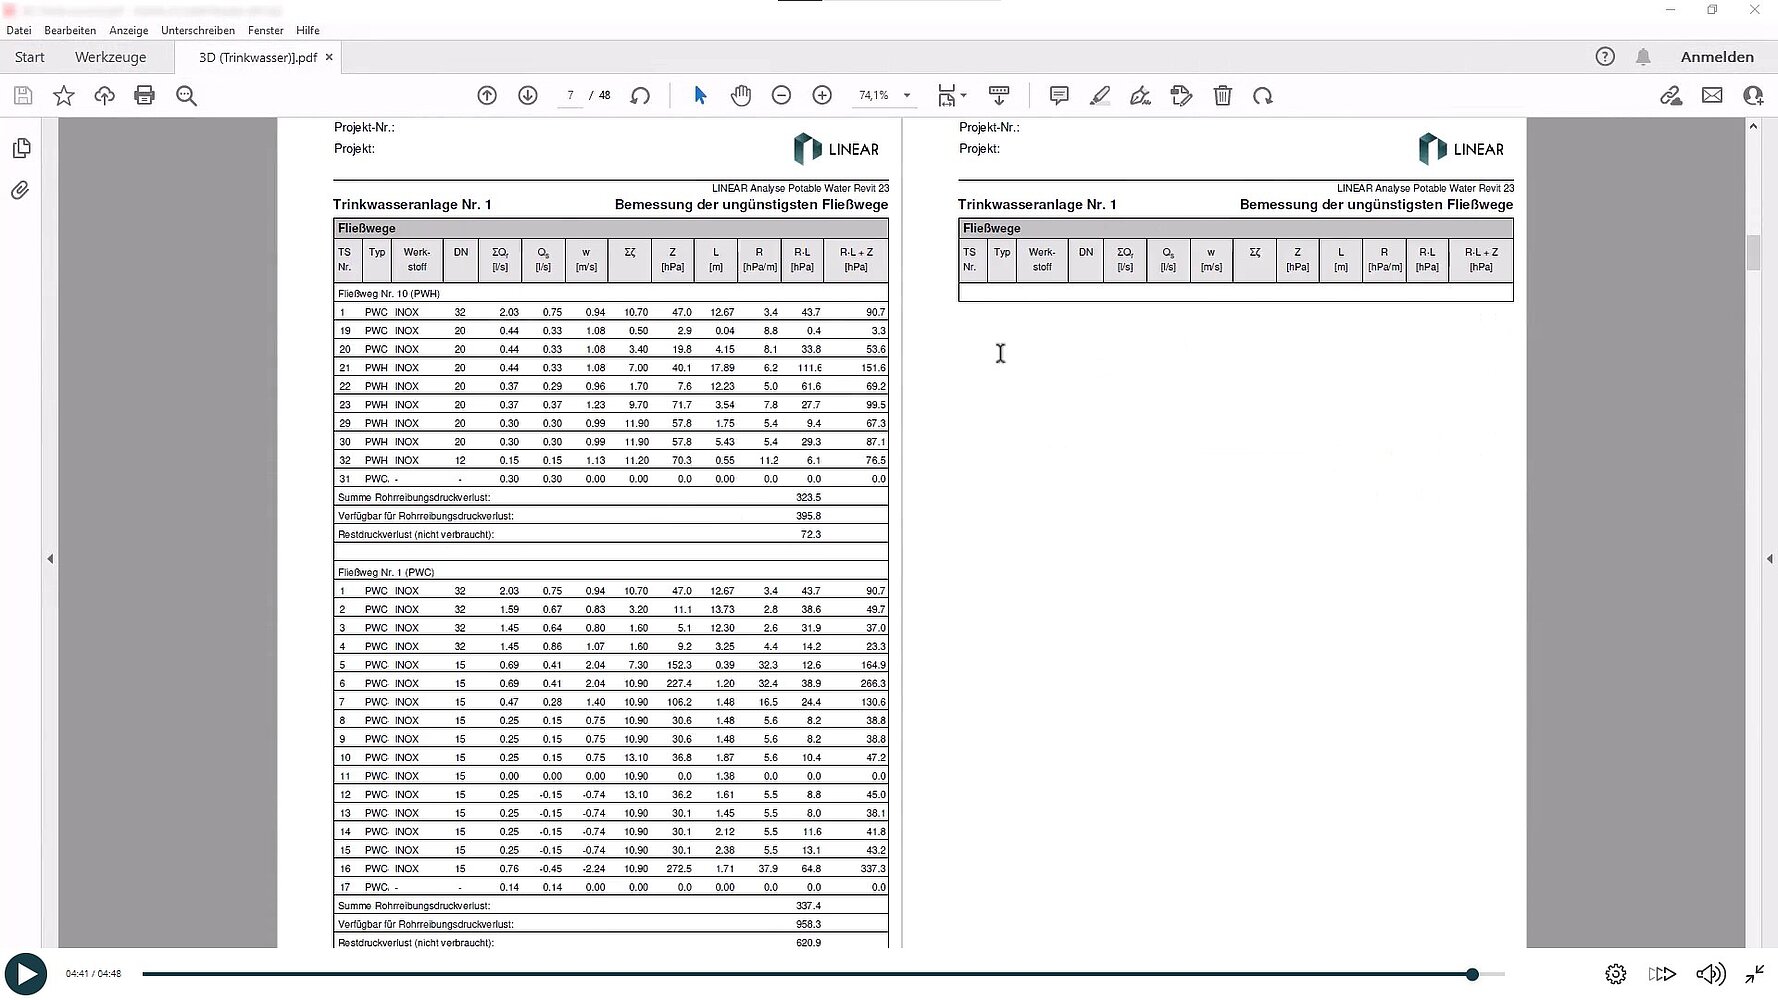This screenshot has height=1000, width=1778.
Task: Select the highlighter tool
Action: click(x=1100, y=96)
